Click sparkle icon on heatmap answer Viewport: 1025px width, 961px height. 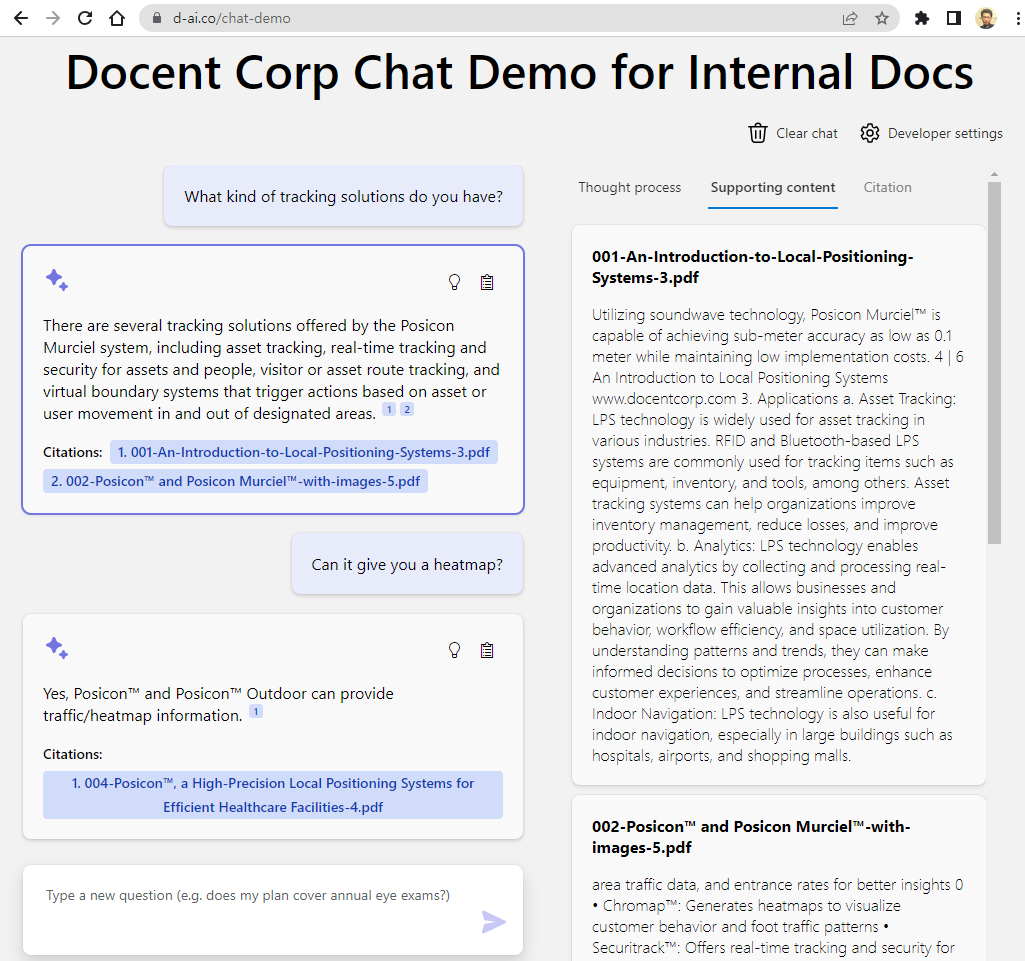tap(57, 648)
